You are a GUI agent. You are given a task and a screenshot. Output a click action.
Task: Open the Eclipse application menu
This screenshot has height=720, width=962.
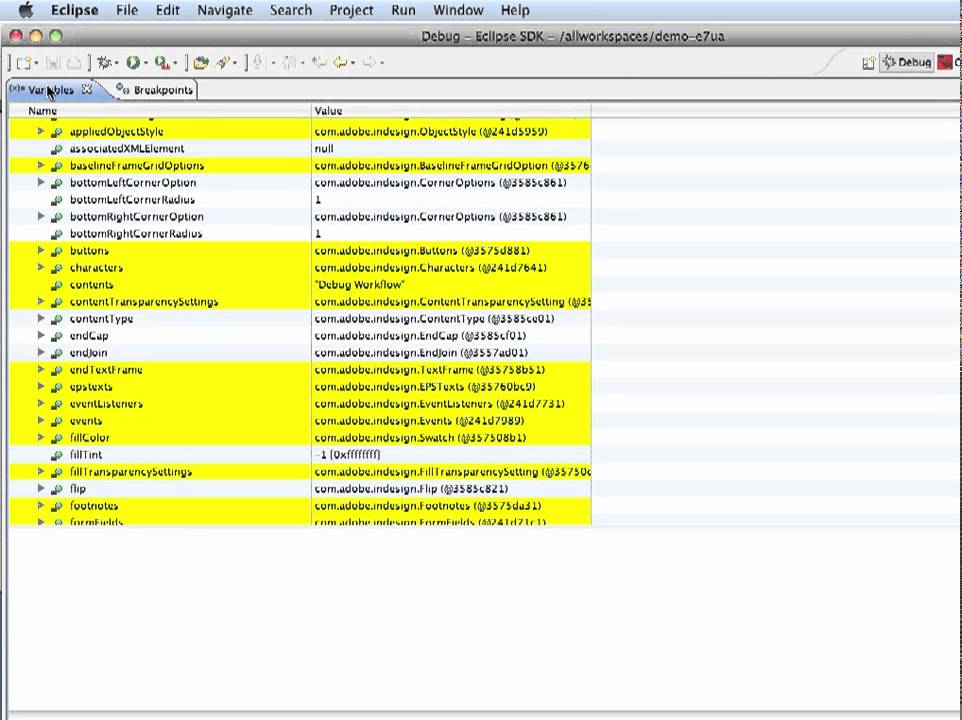coord(75,10)
